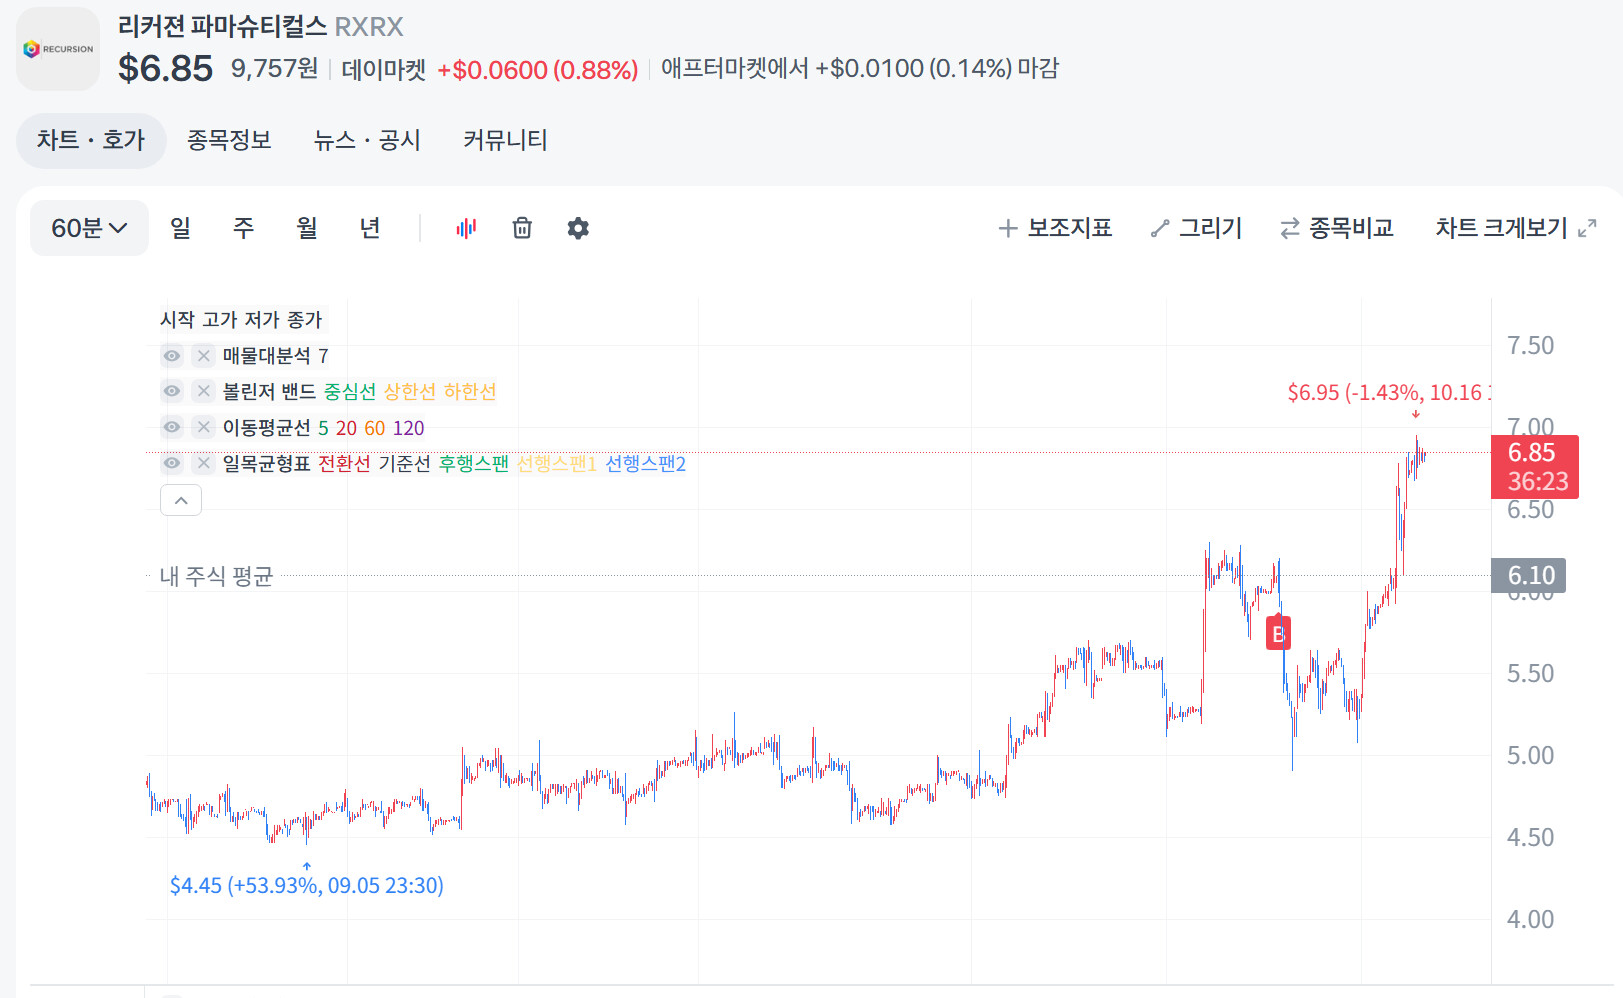Click the 4.00 price axis label

tap(1530, 919)
